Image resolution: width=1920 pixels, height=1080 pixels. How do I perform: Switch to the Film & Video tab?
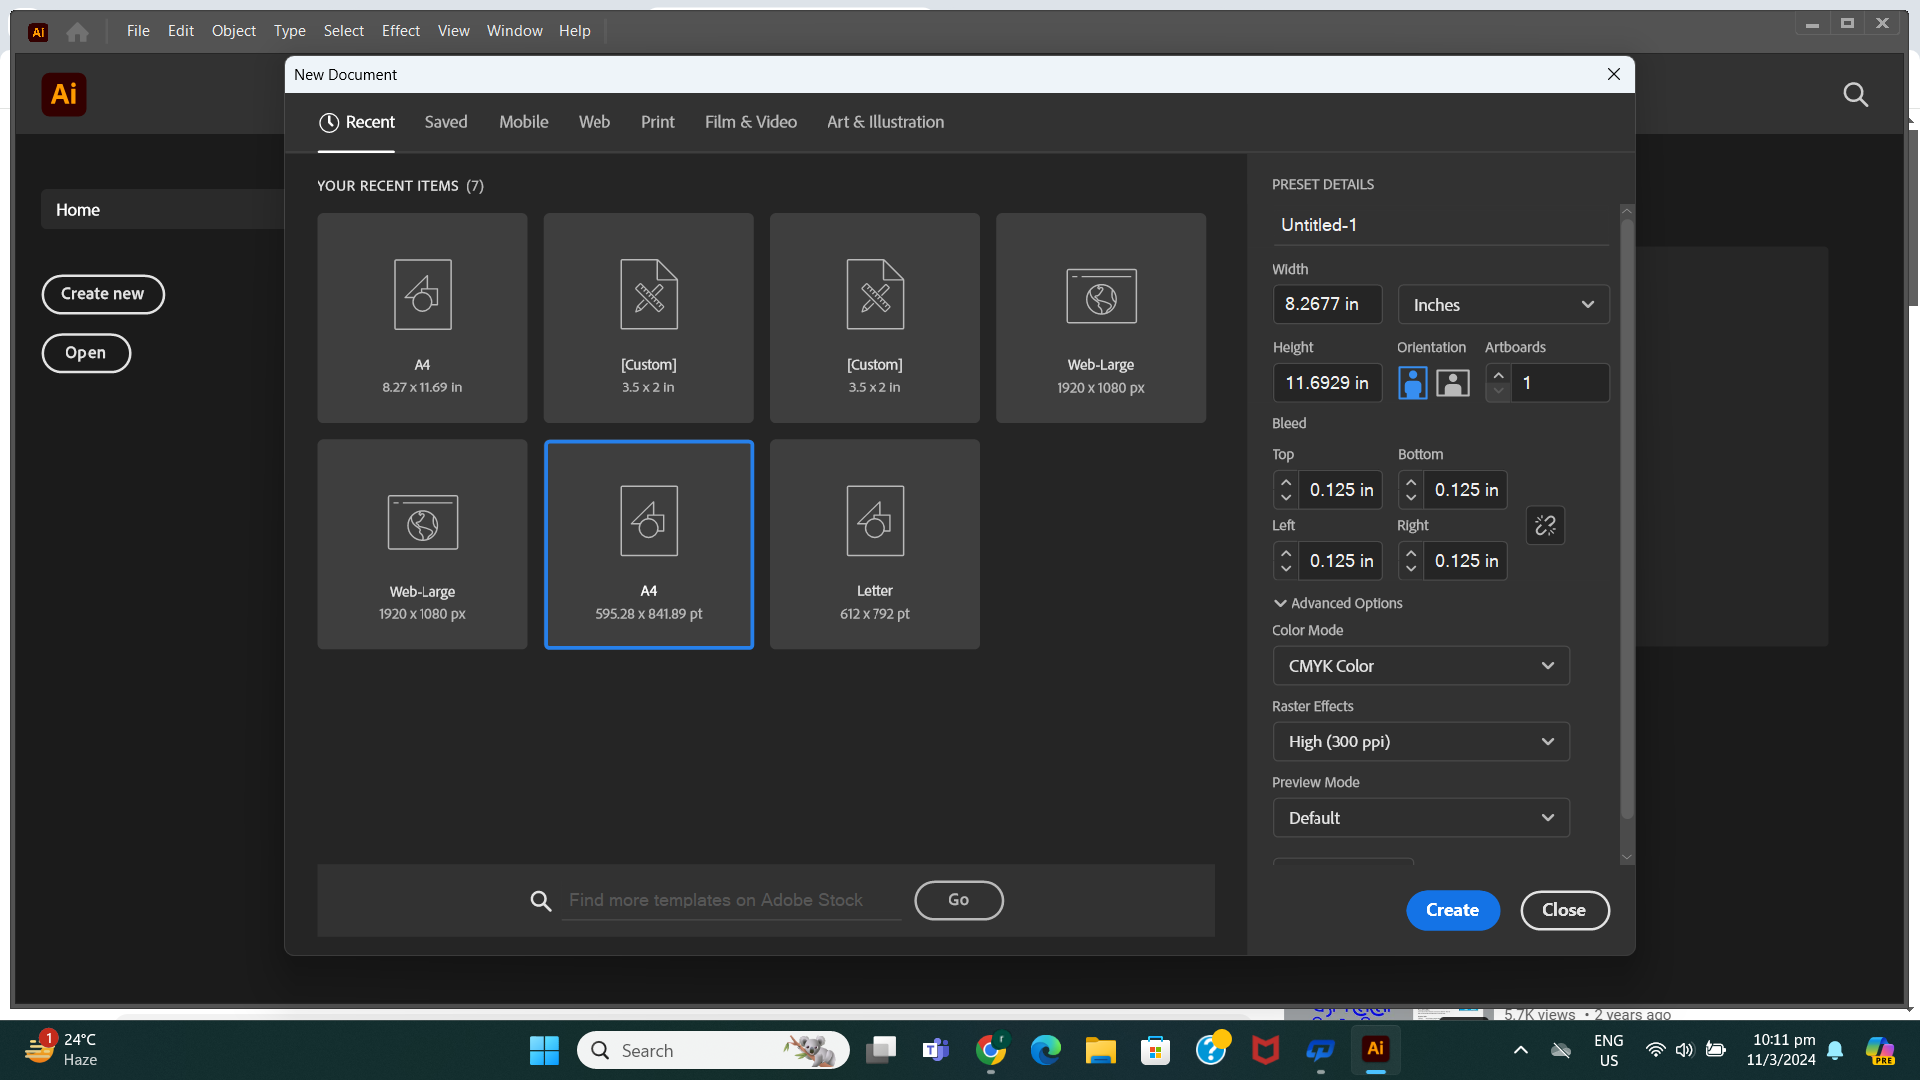[751, 122]
